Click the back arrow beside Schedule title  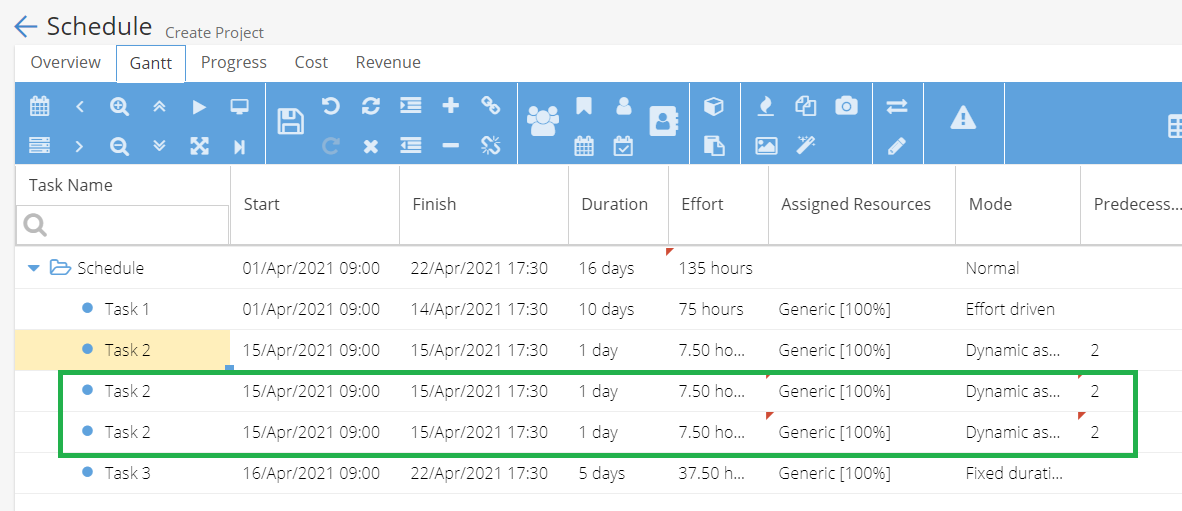click(26, 27)
